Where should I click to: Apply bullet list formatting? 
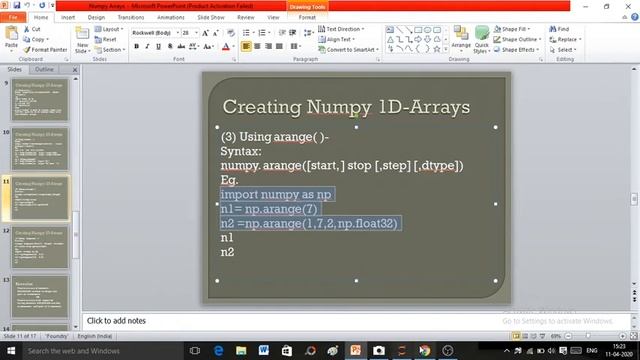tap(246, 33)
